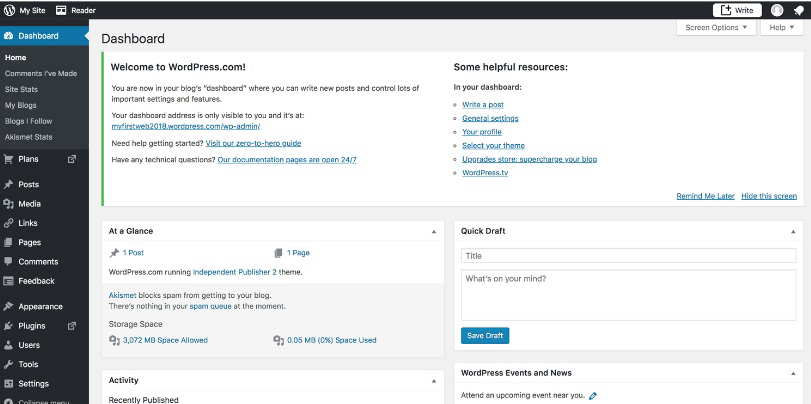Click the 3,072 MB Space Allowed link
The image size is (811, 404).
click(x=166, y=340)
